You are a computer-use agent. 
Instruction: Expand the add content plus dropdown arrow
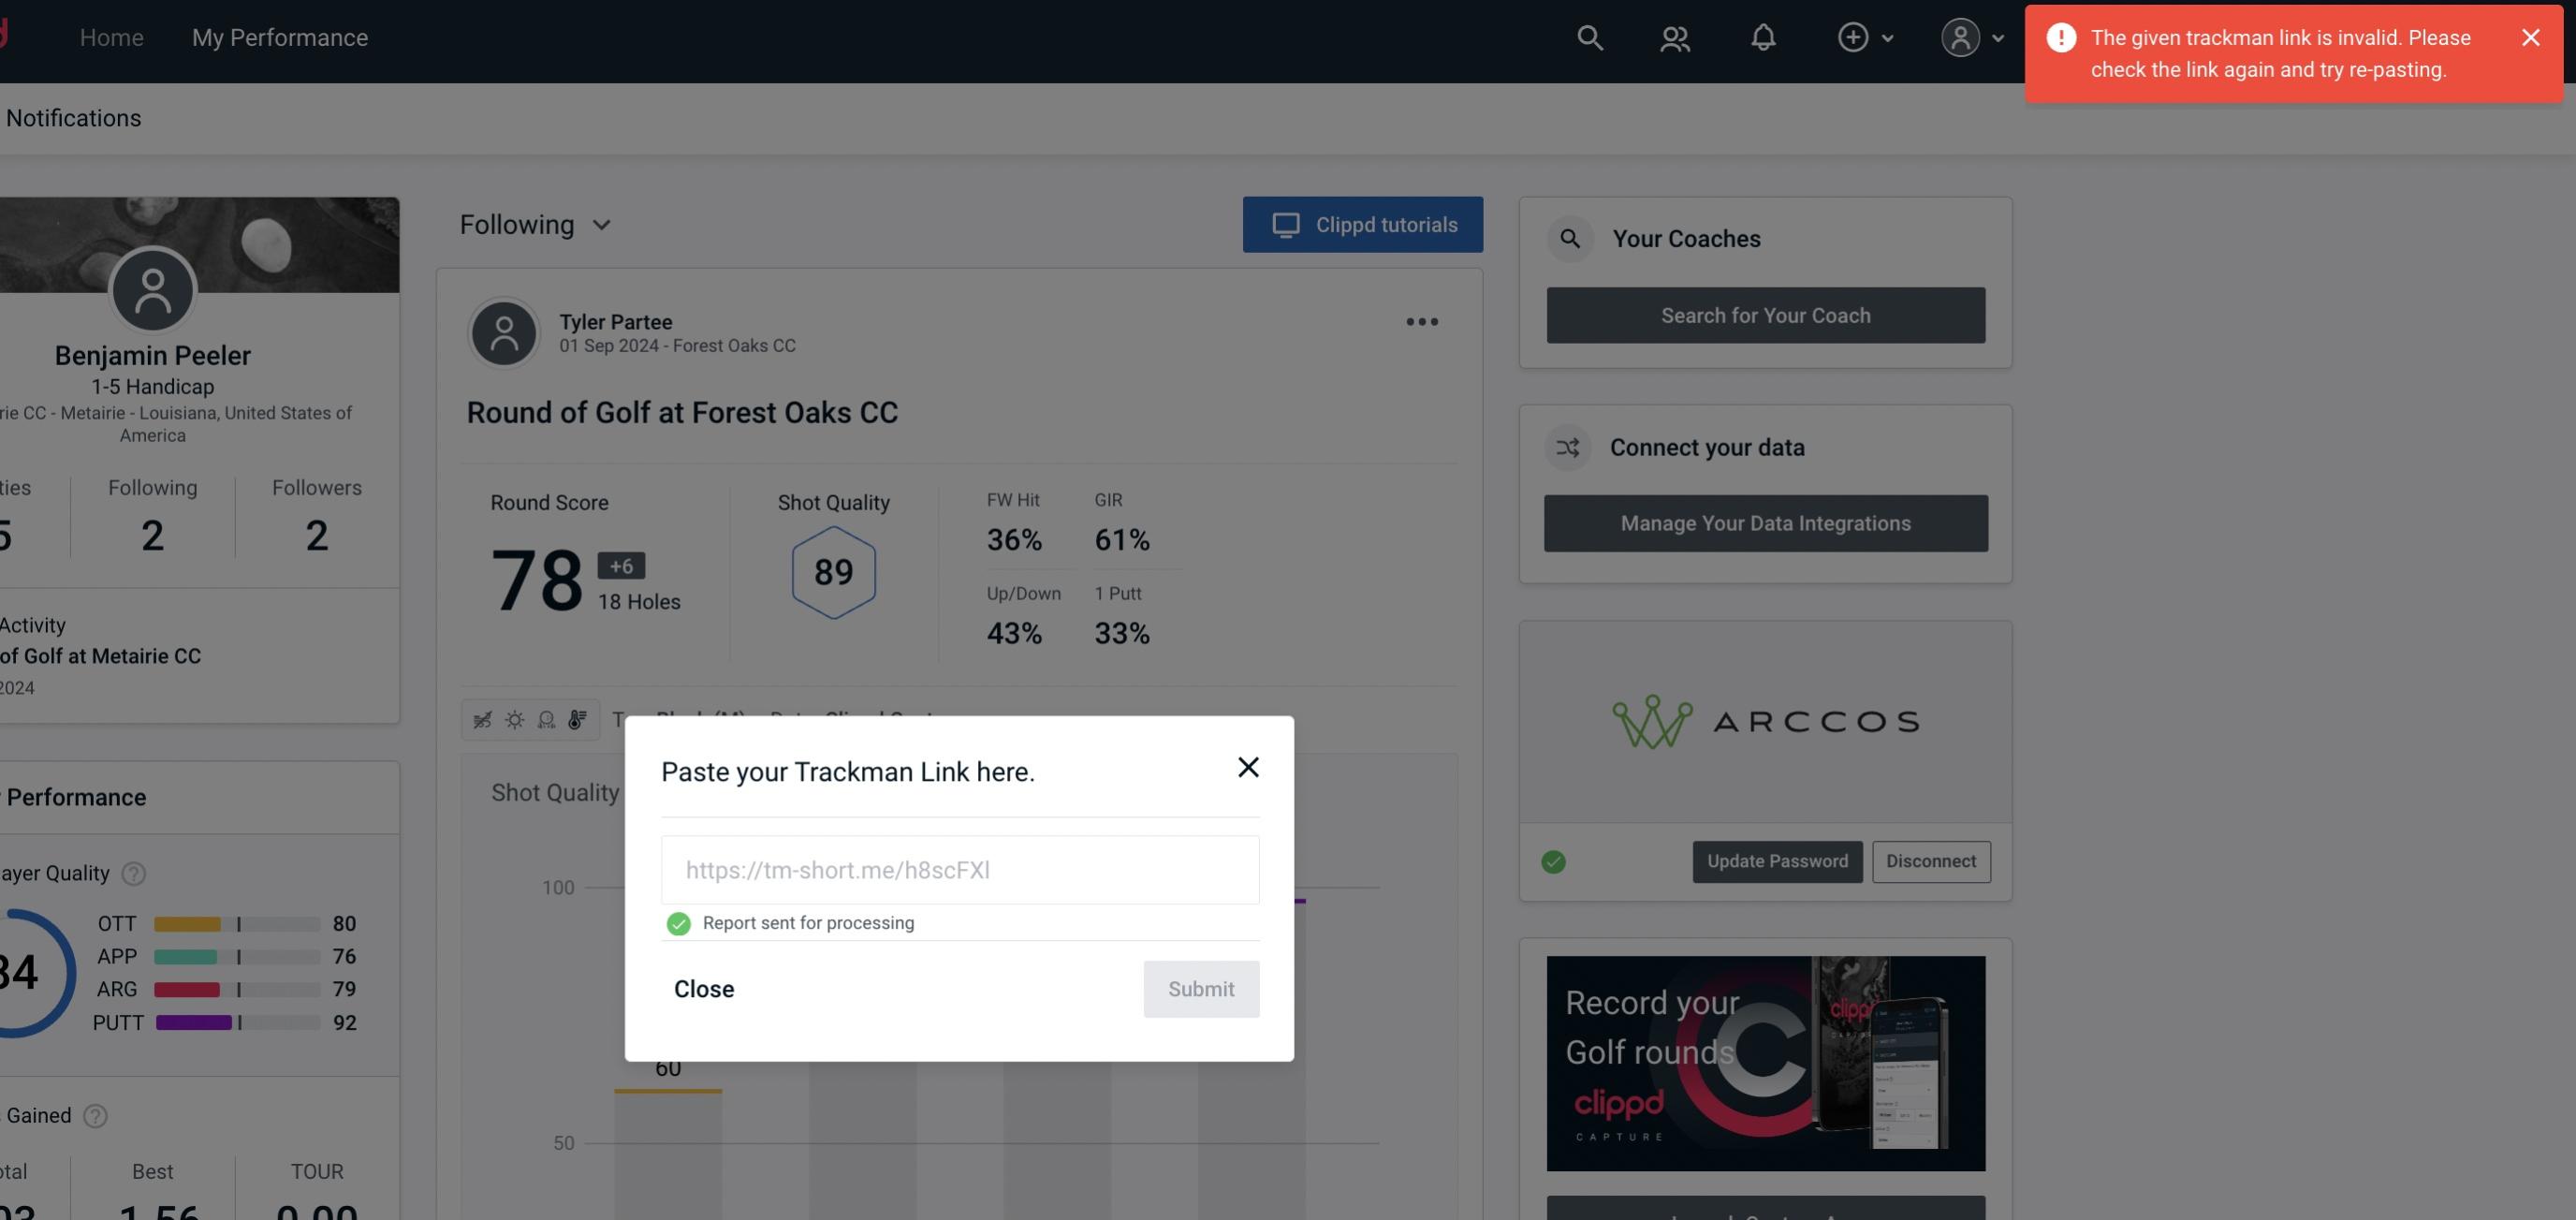coord(1888,37)
